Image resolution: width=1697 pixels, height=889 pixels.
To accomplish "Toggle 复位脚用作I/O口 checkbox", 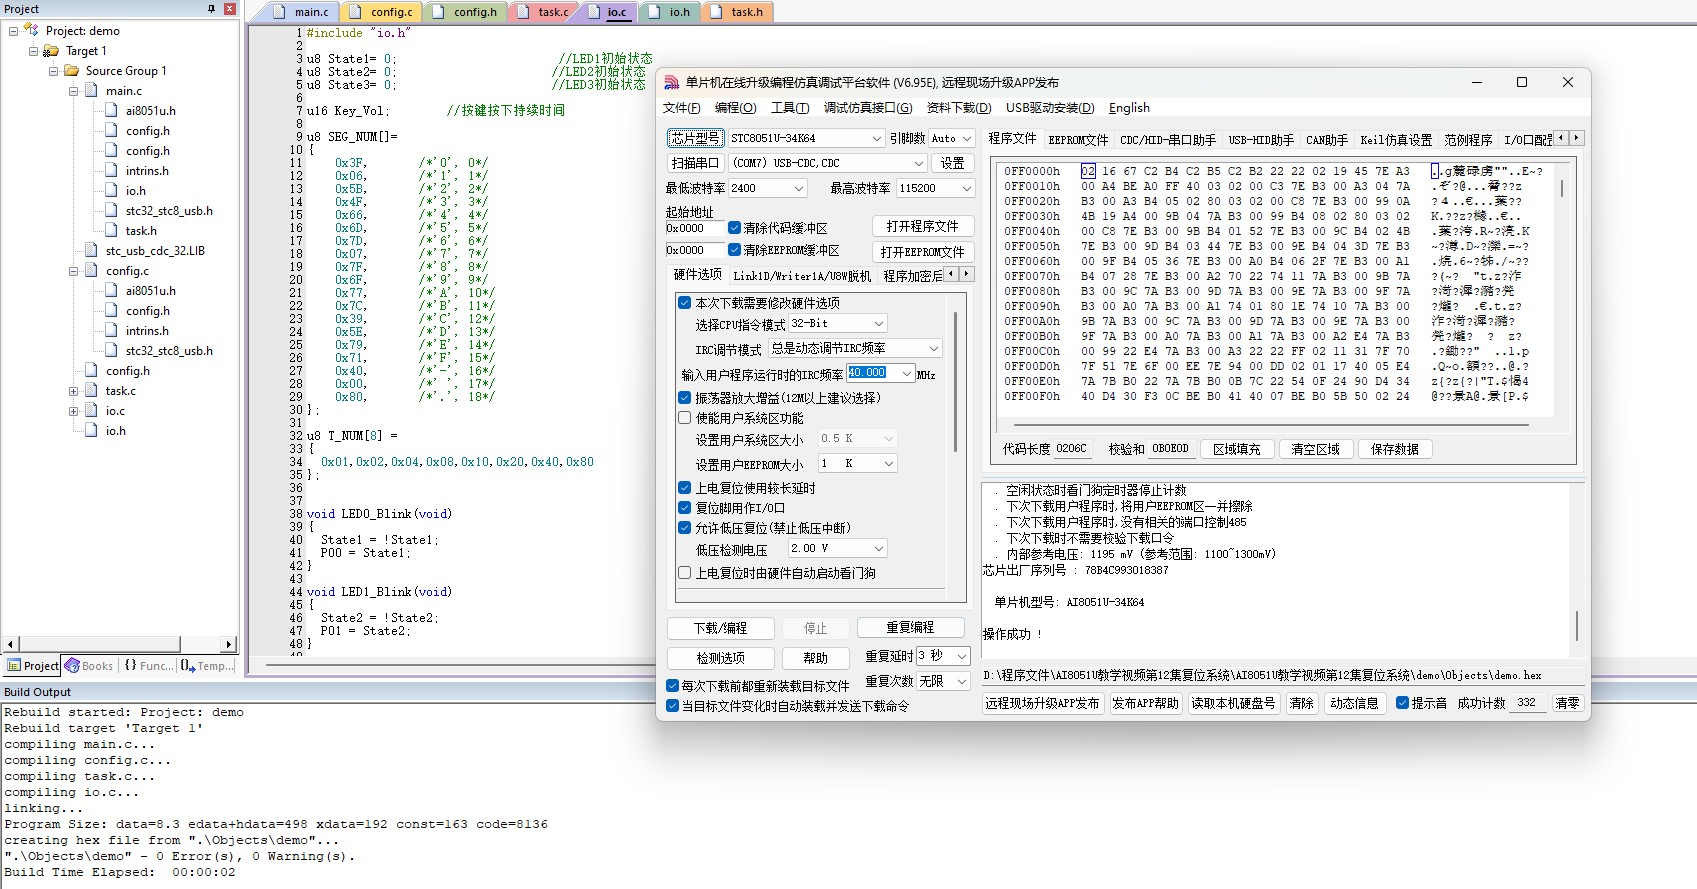I will coord(685,508).
